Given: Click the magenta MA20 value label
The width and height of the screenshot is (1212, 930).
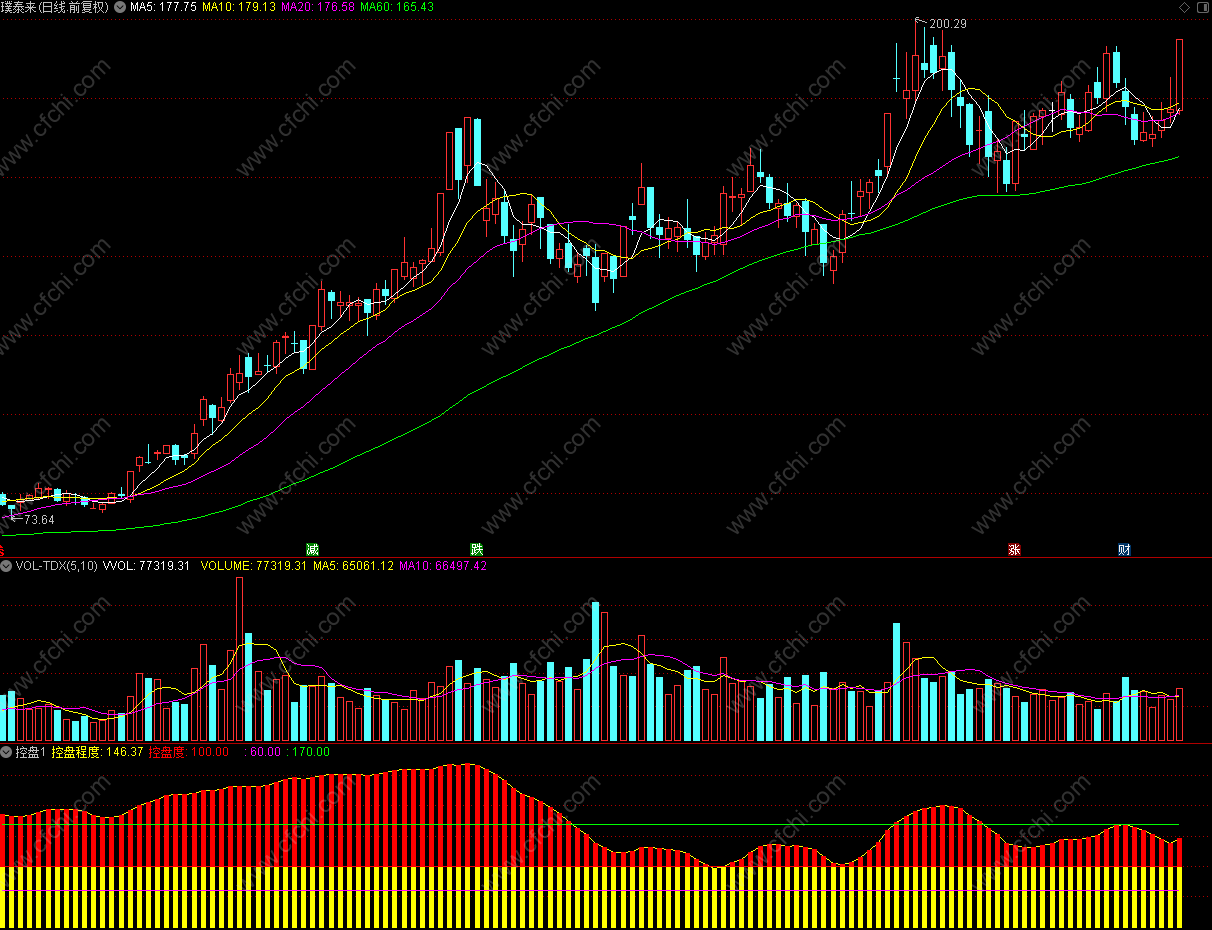Looking at the screenshot, I should coord(318,7).
